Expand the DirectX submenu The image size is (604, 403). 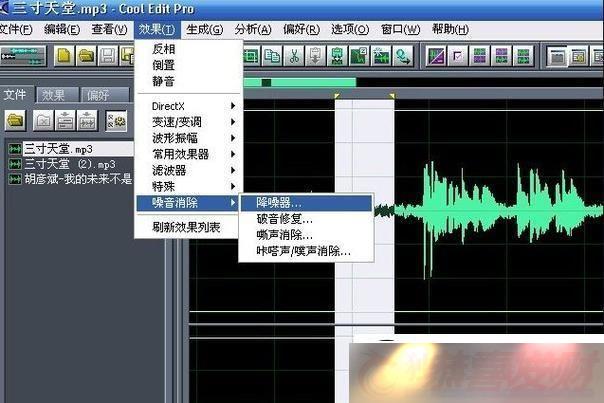(189, 106)
